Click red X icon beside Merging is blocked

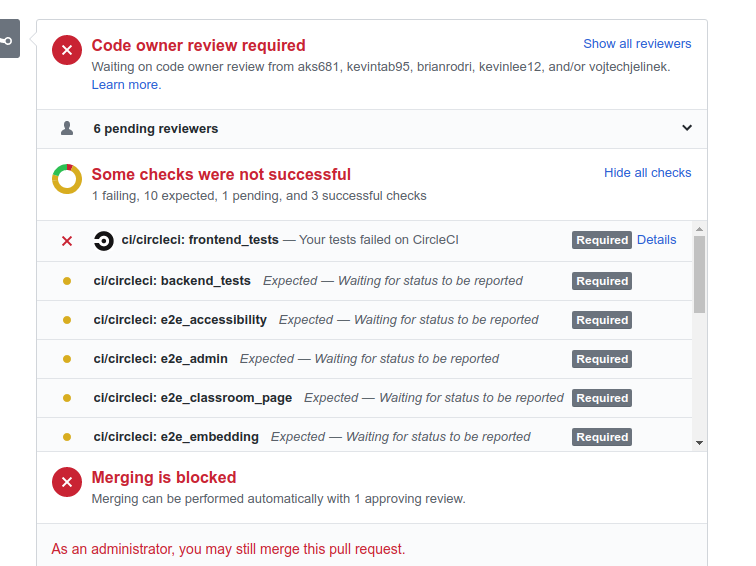click(x=67, y=482)
